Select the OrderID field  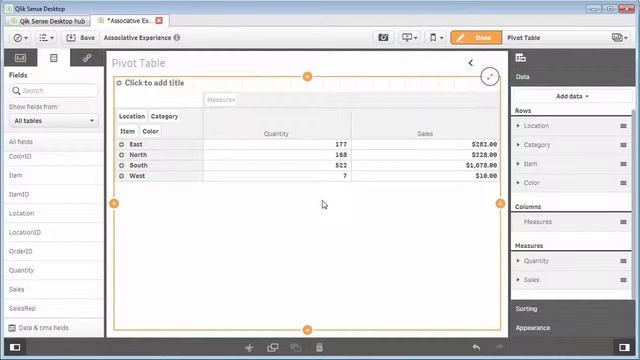pos(53,251)
